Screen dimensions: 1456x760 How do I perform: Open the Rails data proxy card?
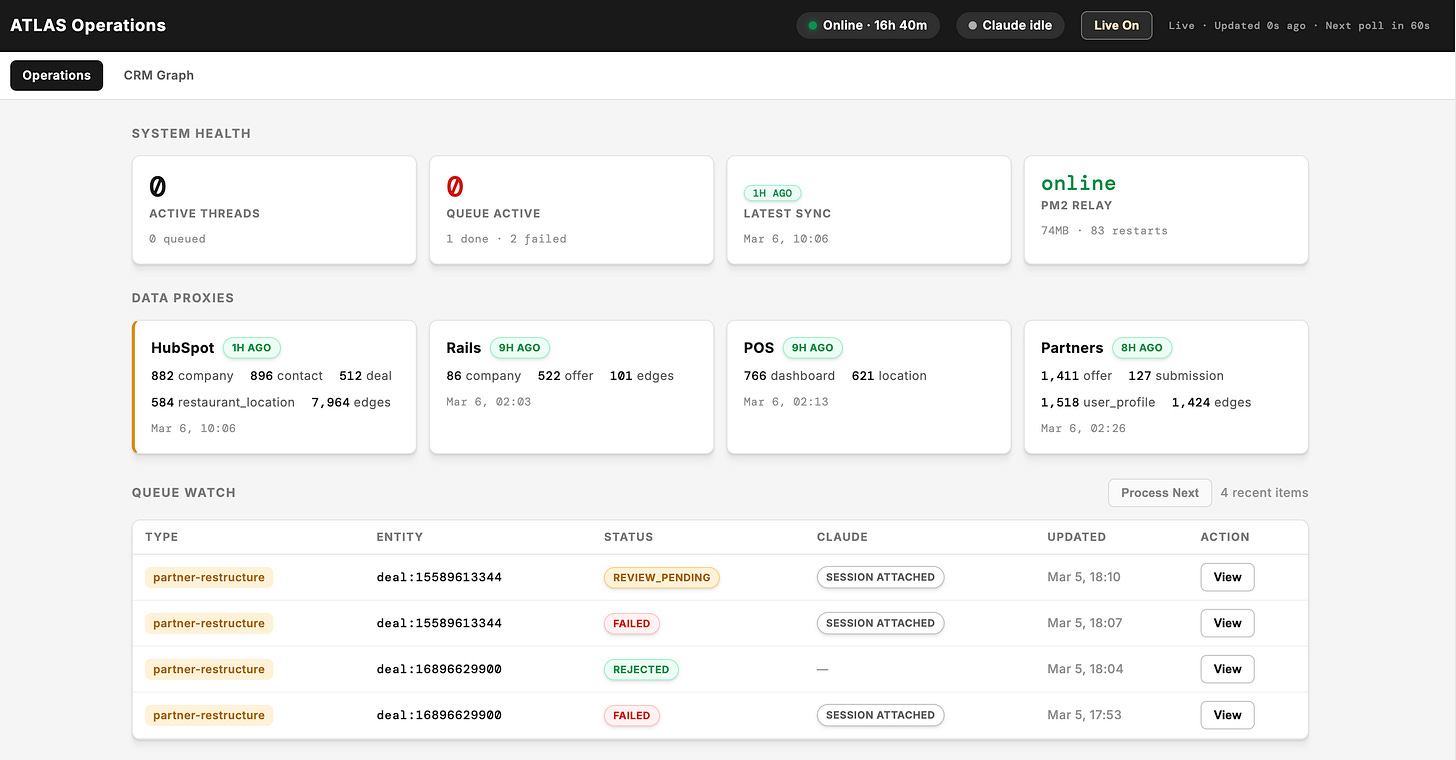coord(571,387)
